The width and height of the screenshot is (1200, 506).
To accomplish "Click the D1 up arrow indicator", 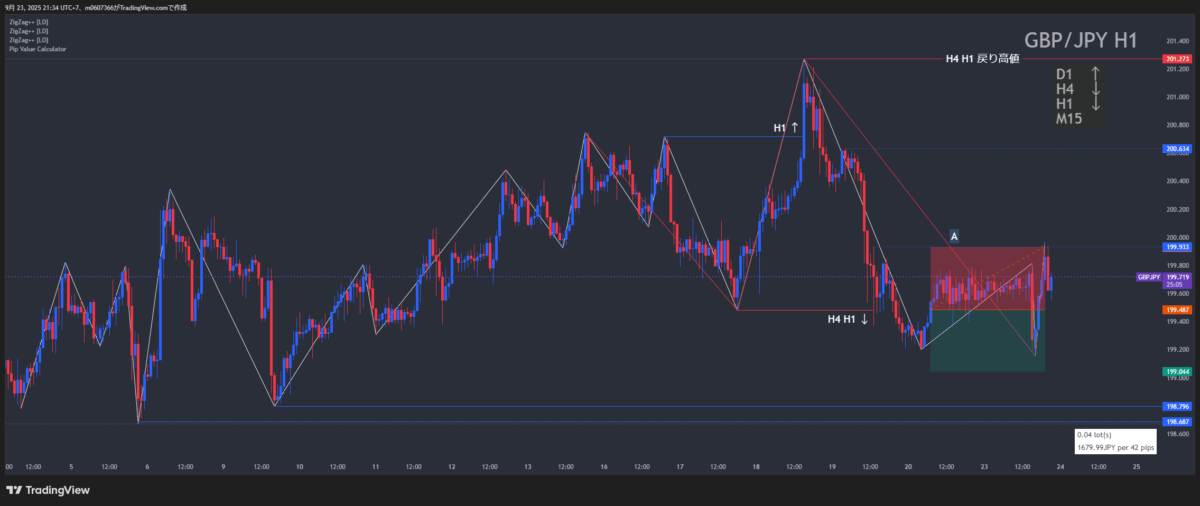I will [1095, 74].
